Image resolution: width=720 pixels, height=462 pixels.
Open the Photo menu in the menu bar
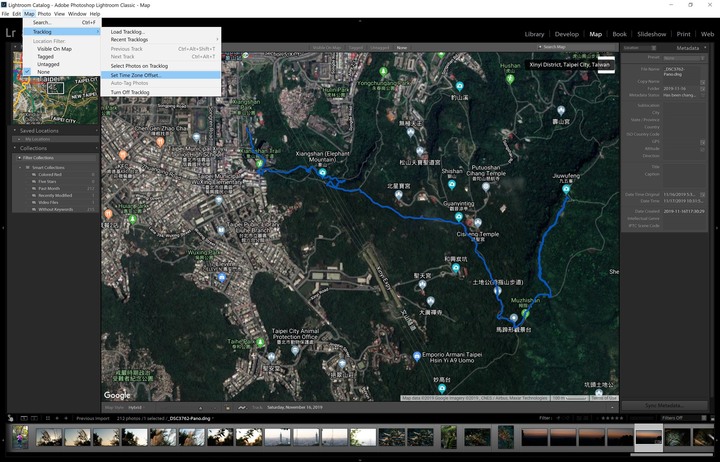(x=44, y=14)
